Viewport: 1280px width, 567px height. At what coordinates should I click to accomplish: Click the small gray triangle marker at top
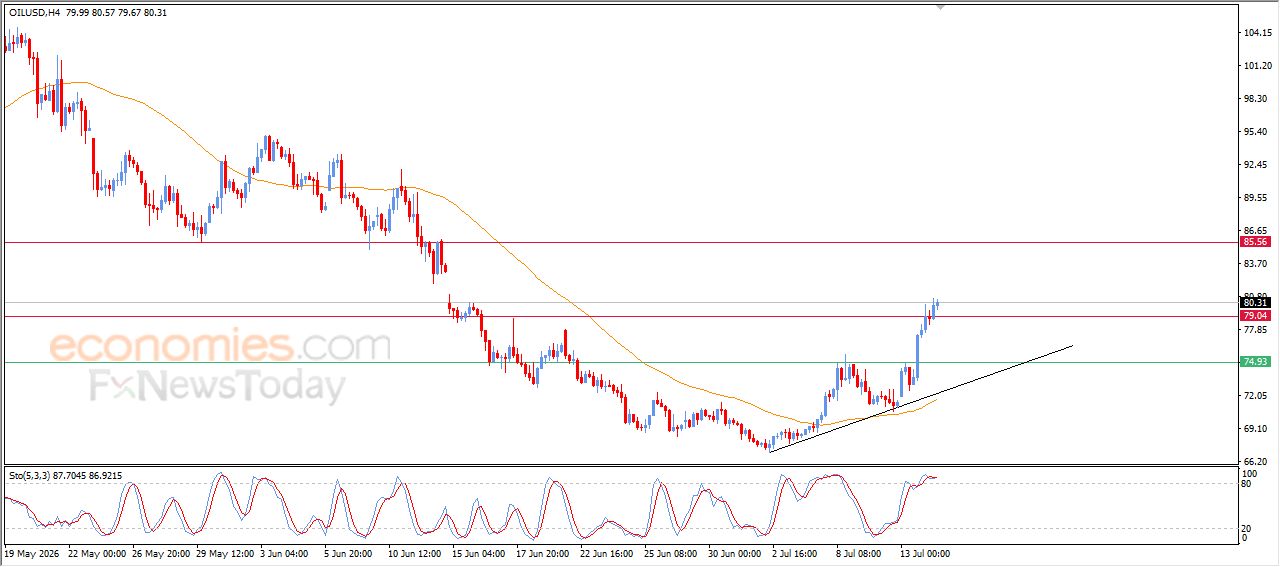click(939, 6)
